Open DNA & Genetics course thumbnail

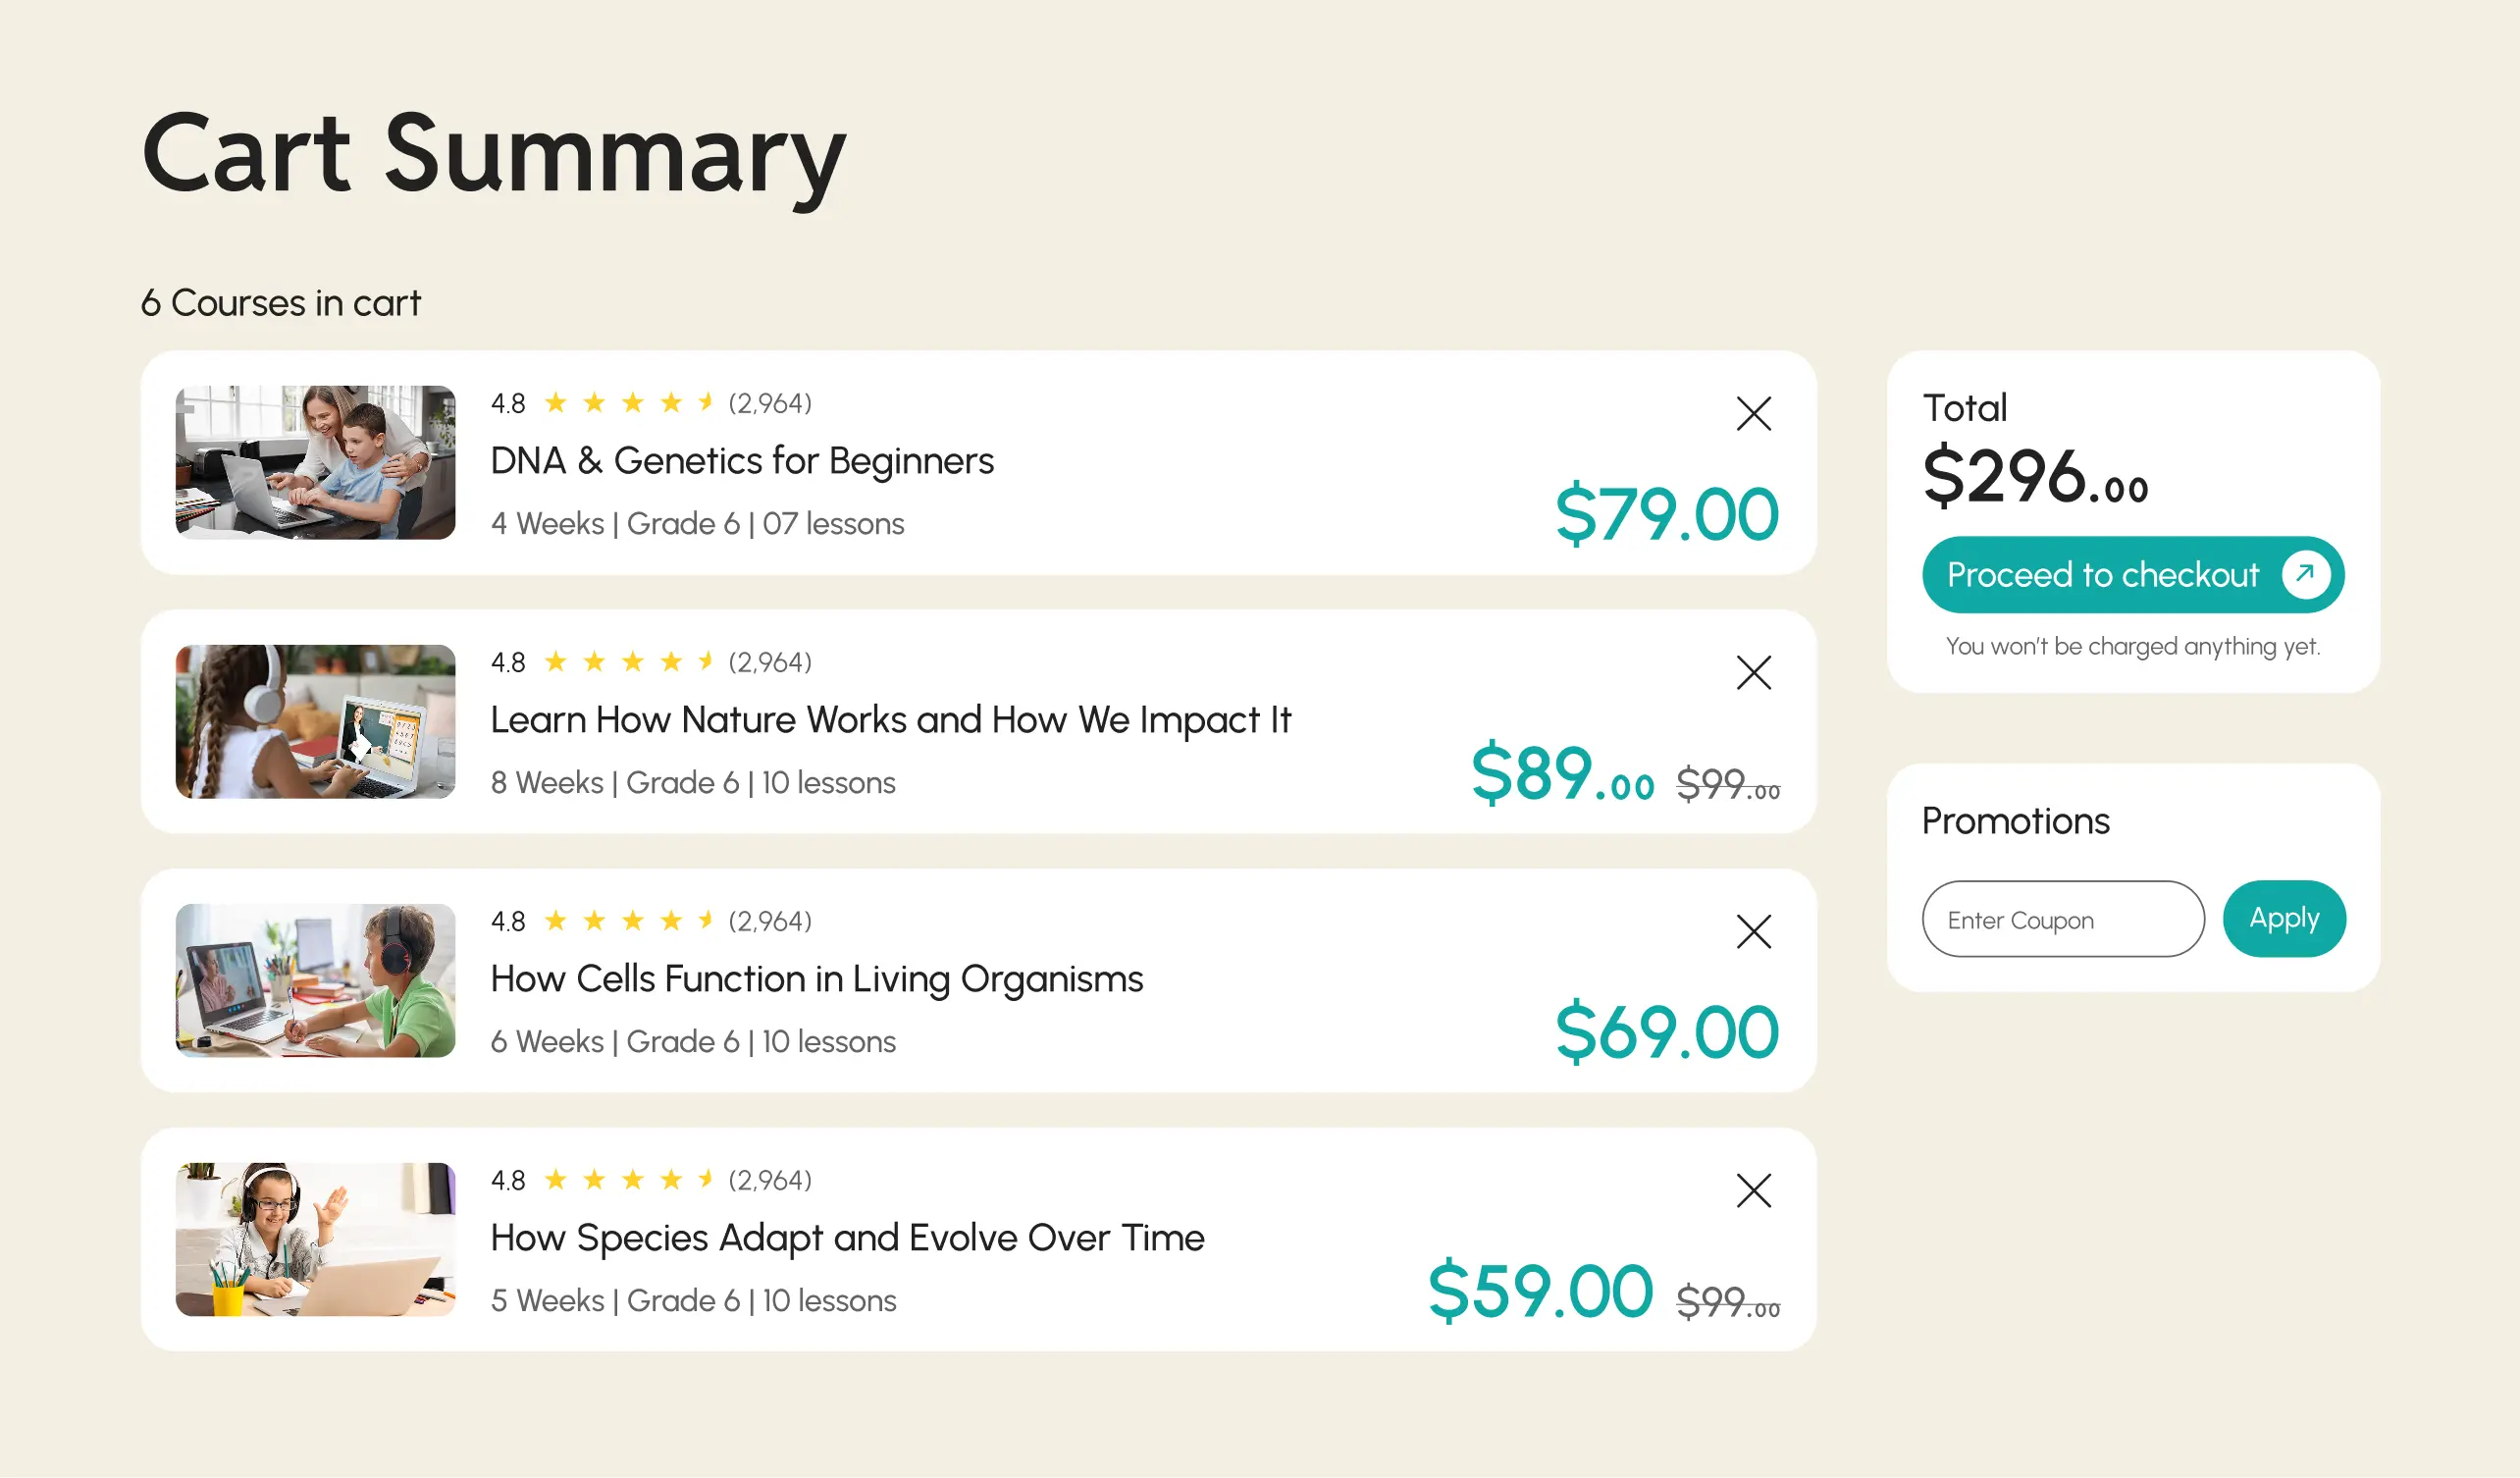(315, 462)
